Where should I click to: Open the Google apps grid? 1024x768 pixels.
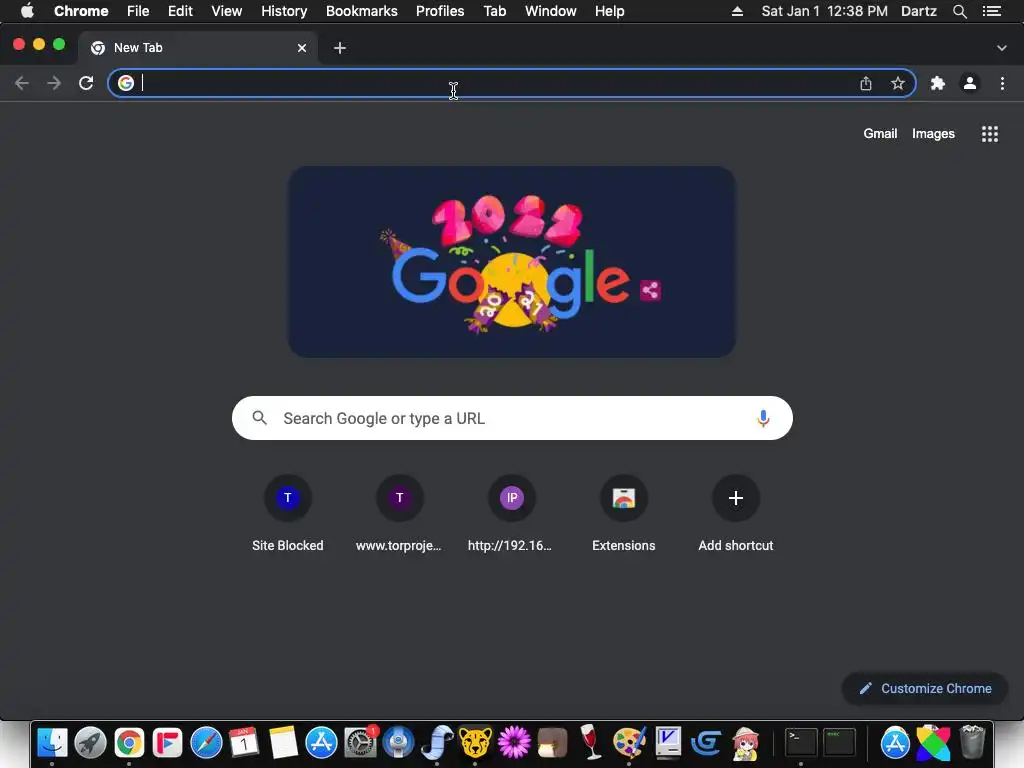click(990, 134)
